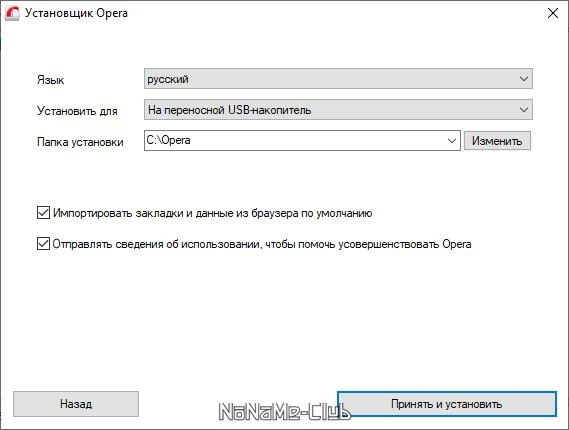Close the Opera installer window
Image resolution: width=569 pixels, height=430 pixels.
pos(552,13)
